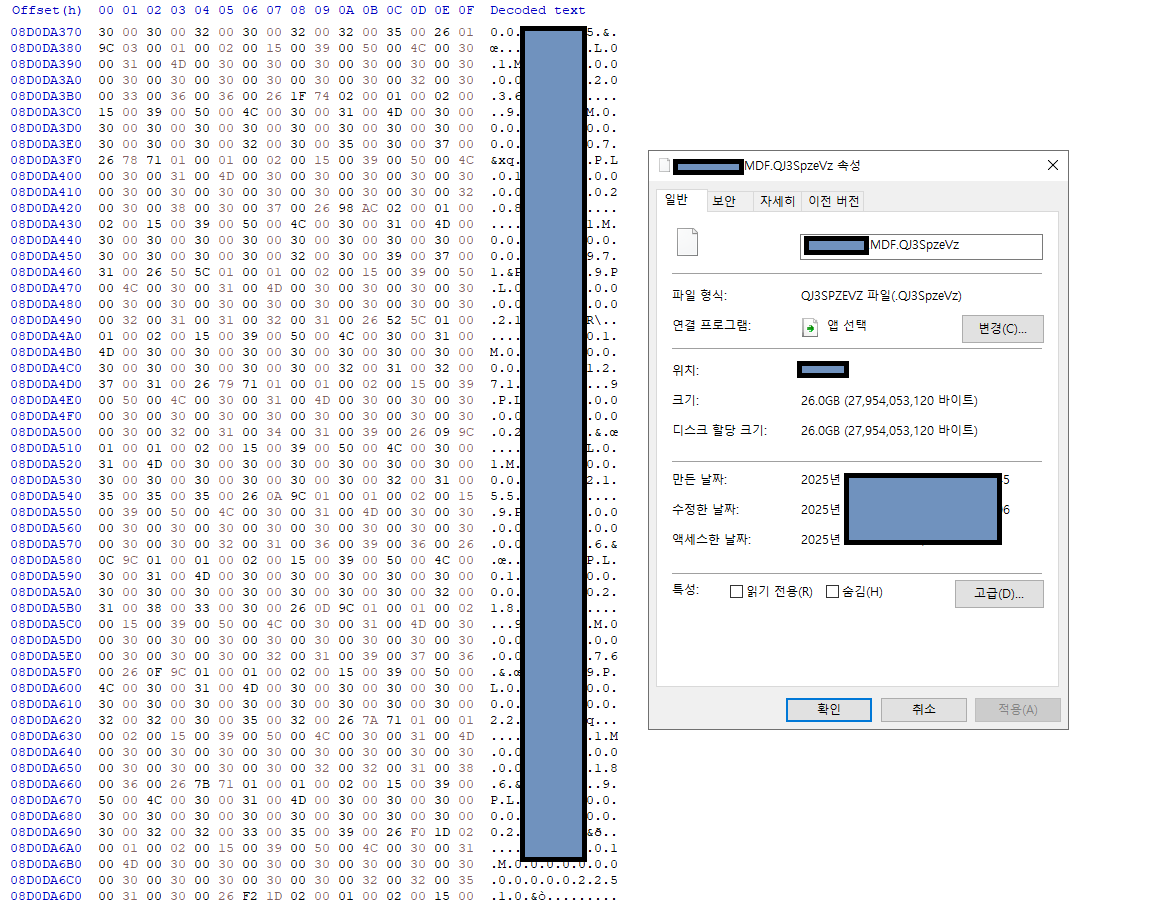This screenshot has width=1152, height=905.
Task: Click the 연결 프로그램 label
Action: click(711, 325)
